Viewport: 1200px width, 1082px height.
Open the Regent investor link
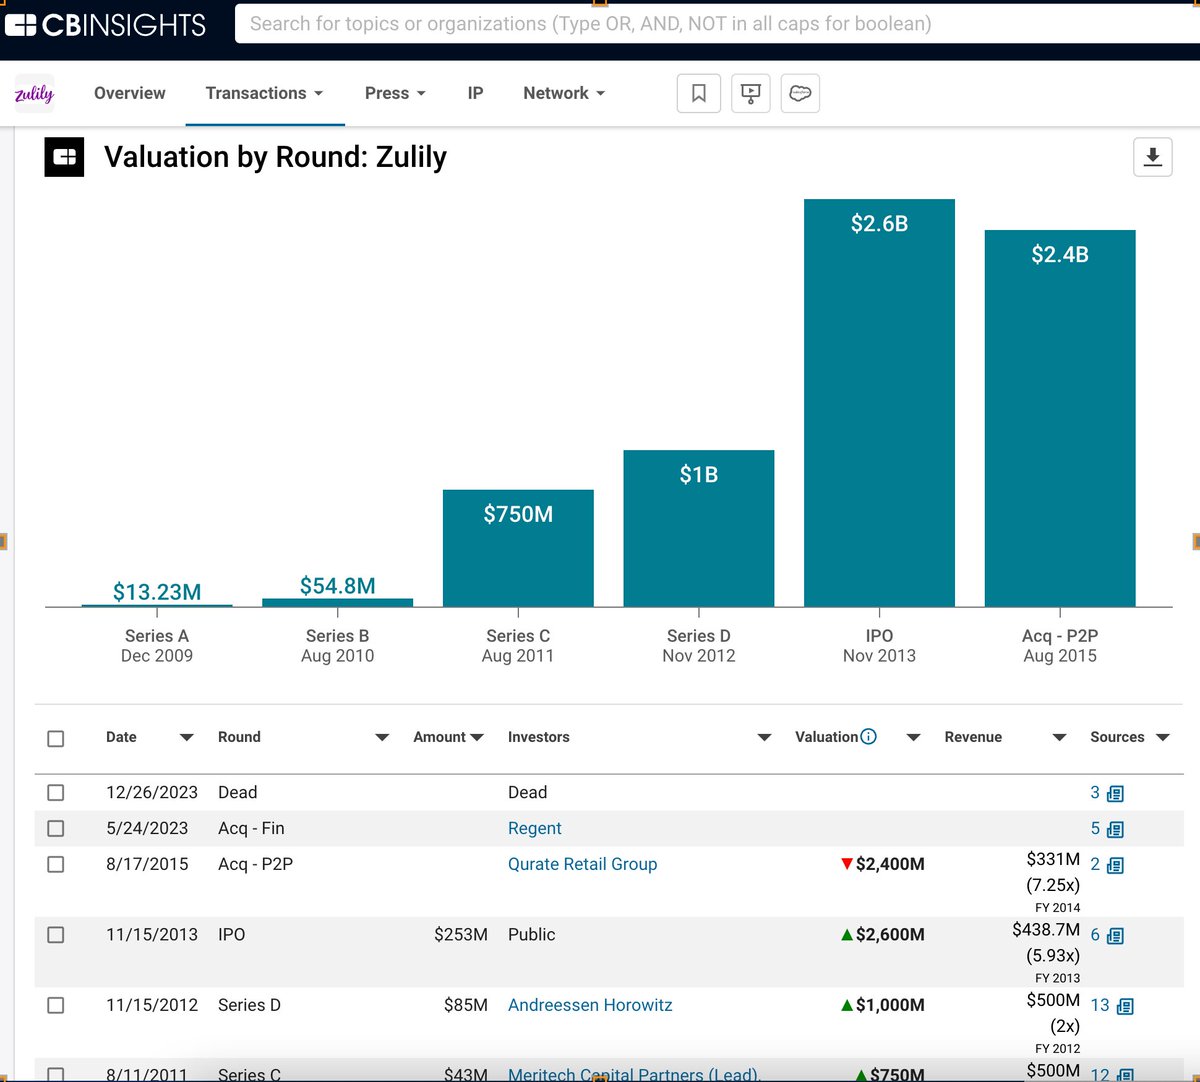click(x=535, y=828)
